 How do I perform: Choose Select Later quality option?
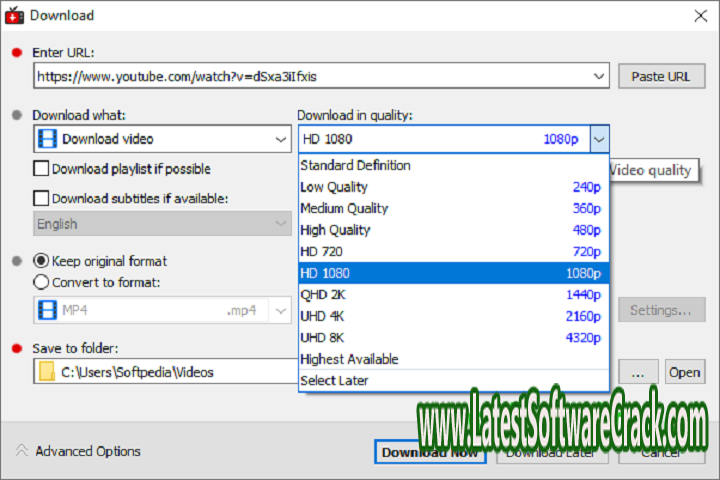(454, 381)
